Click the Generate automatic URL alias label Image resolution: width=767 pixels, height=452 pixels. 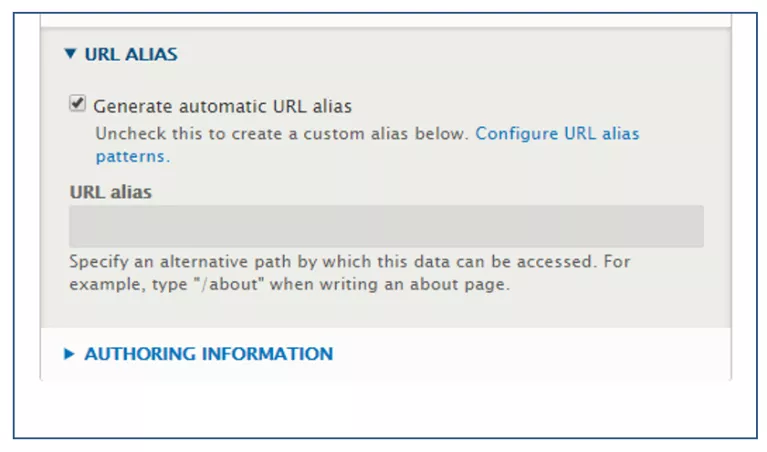tap(223, 106)
